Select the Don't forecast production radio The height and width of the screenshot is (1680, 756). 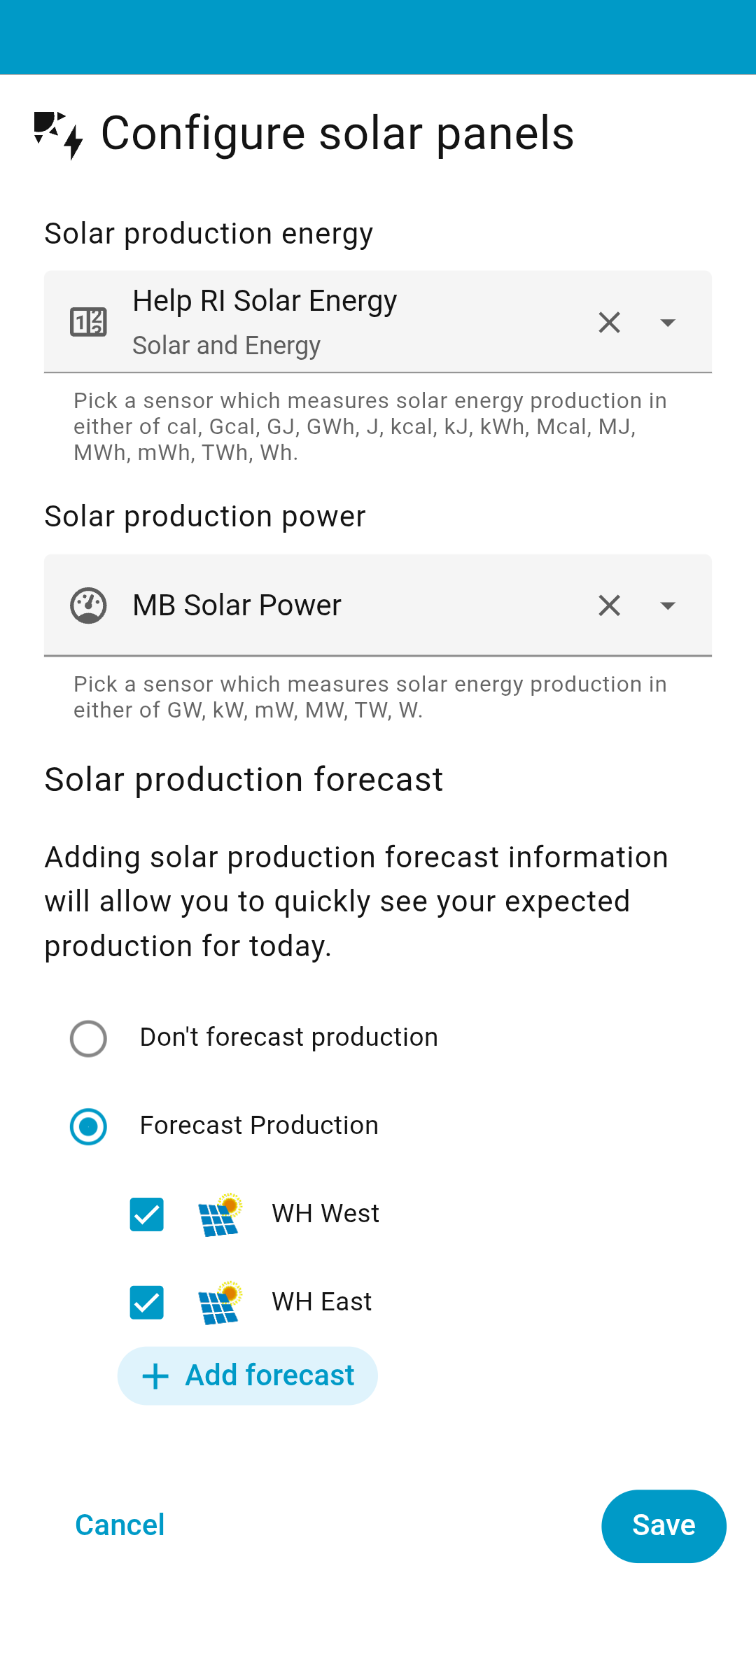coord(88,1039)
